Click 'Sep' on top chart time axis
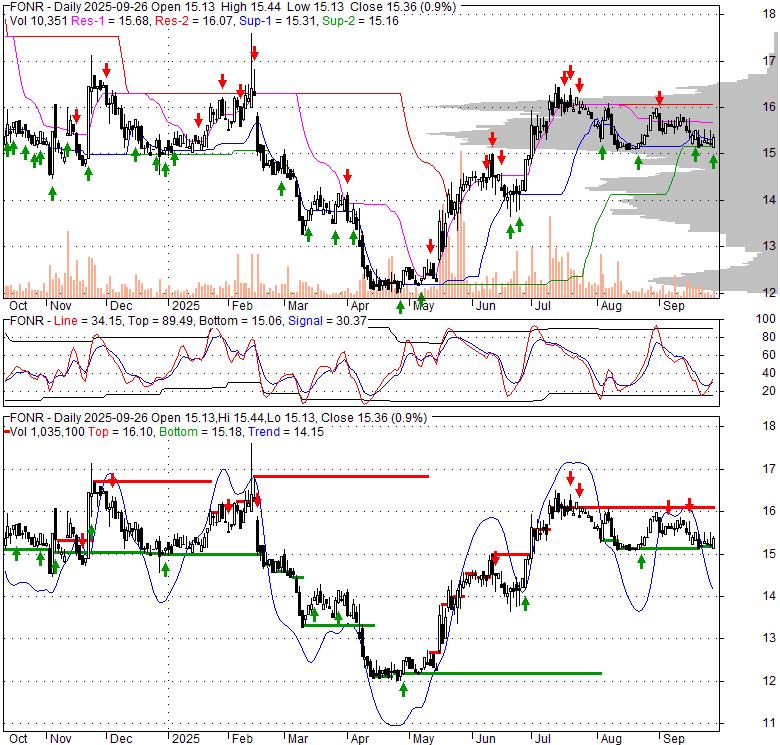This screenshot has width=780, height=745. (x=674, y=306)
